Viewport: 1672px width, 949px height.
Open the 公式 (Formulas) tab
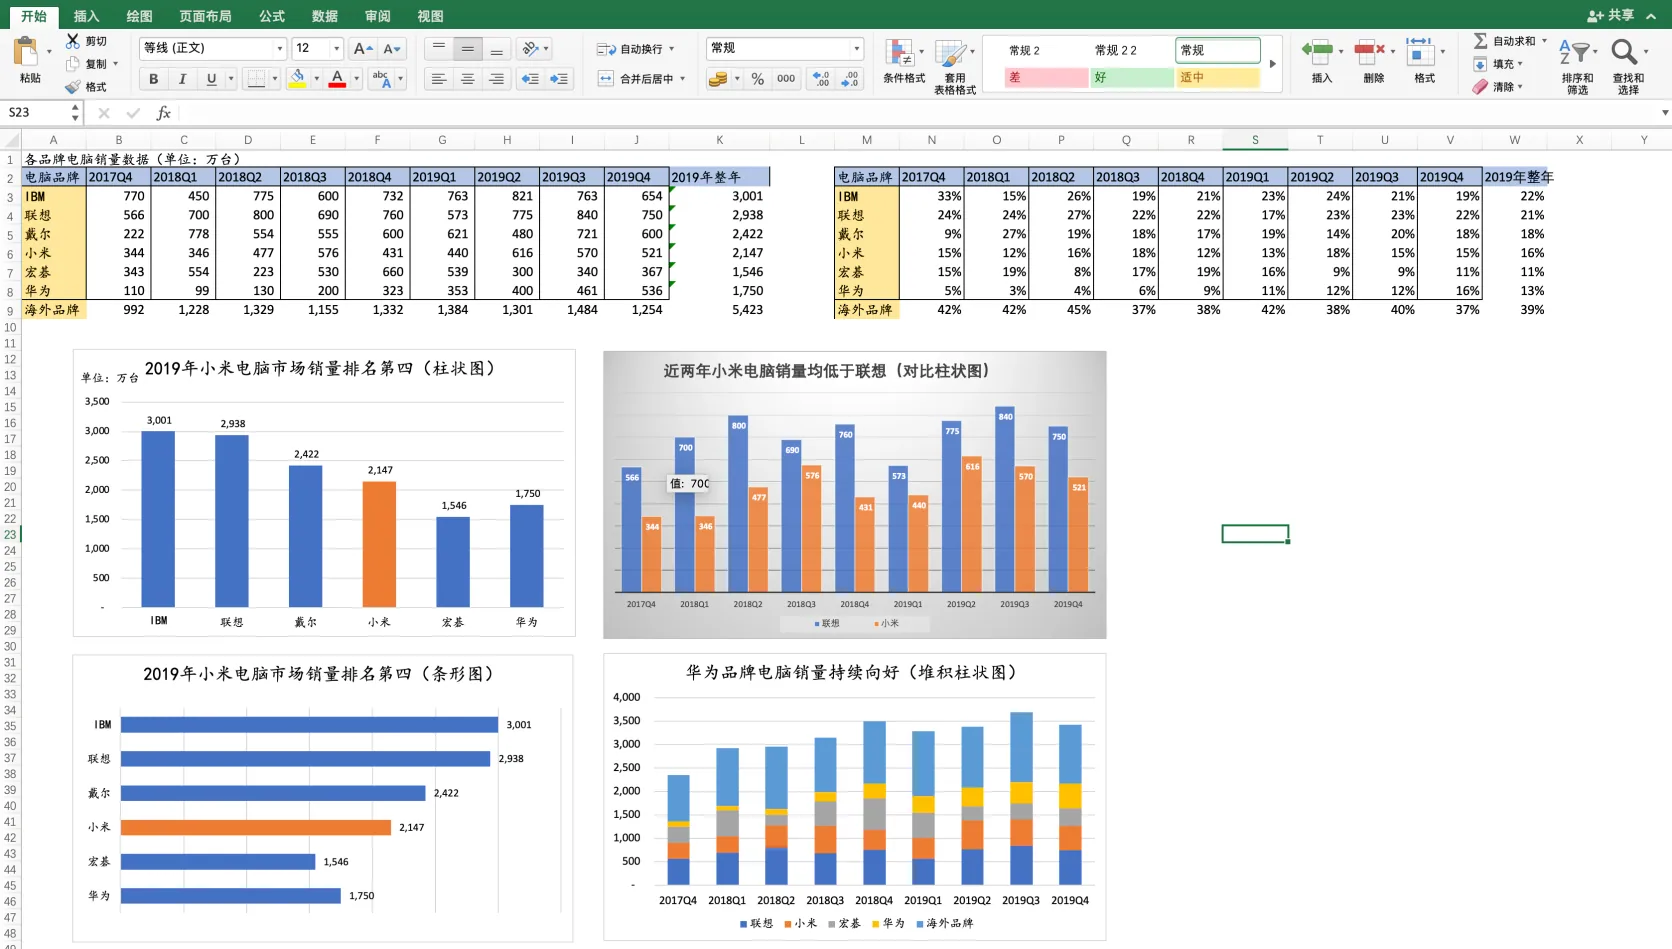(272, 16)
